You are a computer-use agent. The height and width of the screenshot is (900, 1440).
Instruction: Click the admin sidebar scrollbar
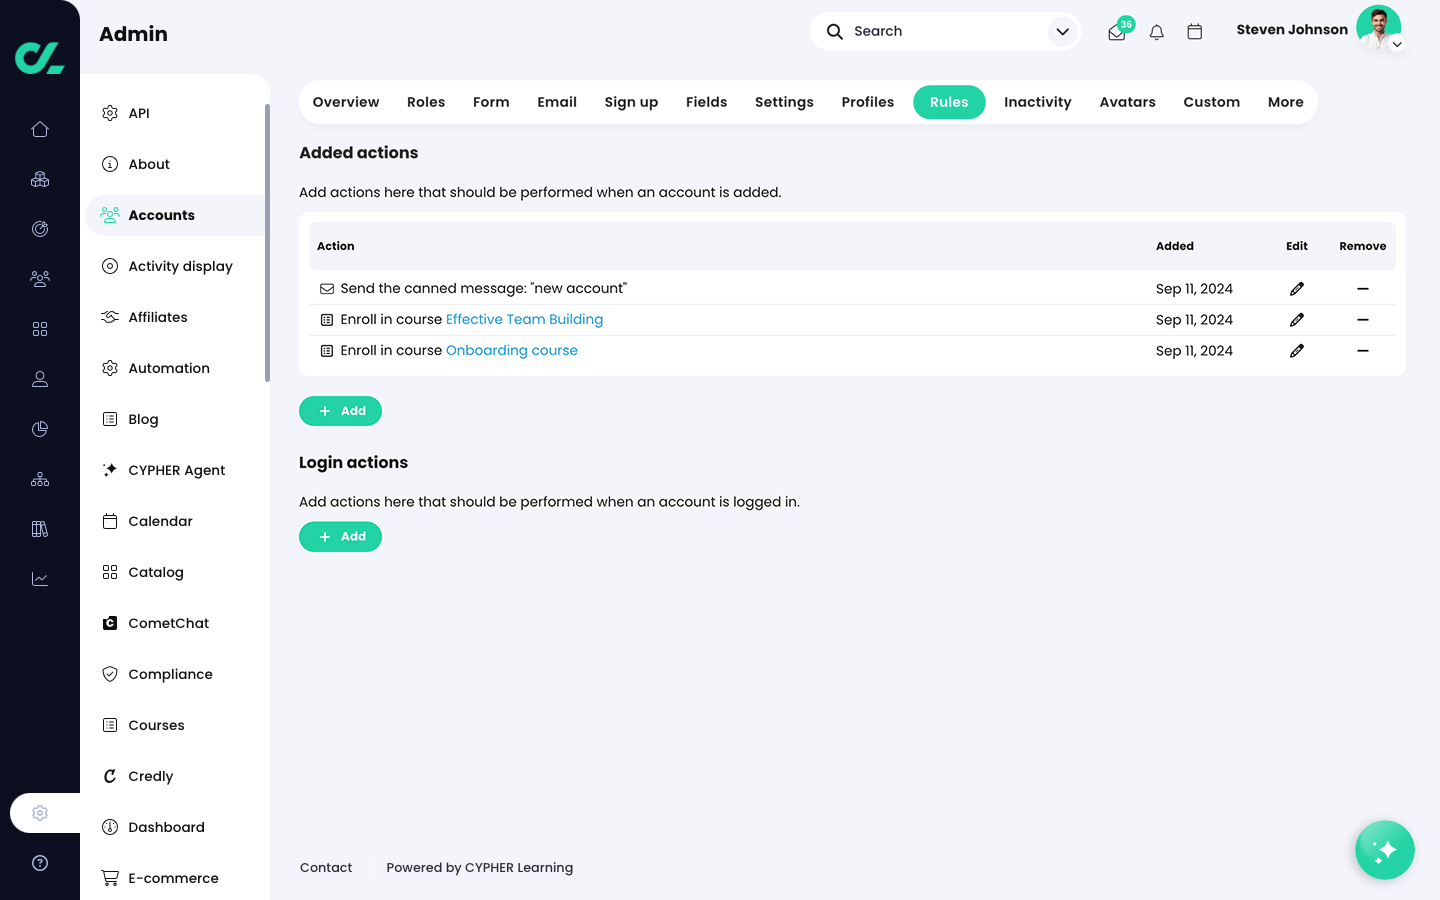pyautogui.click(x=267, y=240)
